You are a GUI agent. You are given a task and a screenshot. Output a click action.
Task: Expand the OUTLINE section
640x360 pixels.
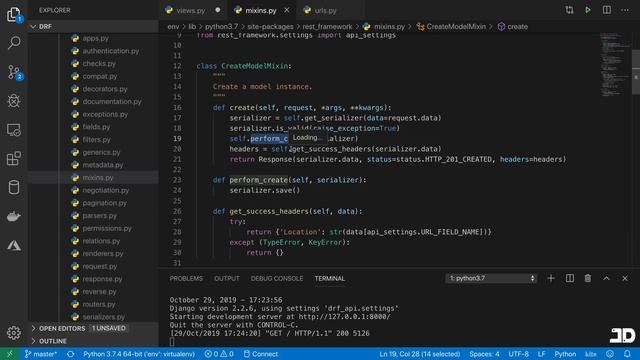click(x=93, y=341)
